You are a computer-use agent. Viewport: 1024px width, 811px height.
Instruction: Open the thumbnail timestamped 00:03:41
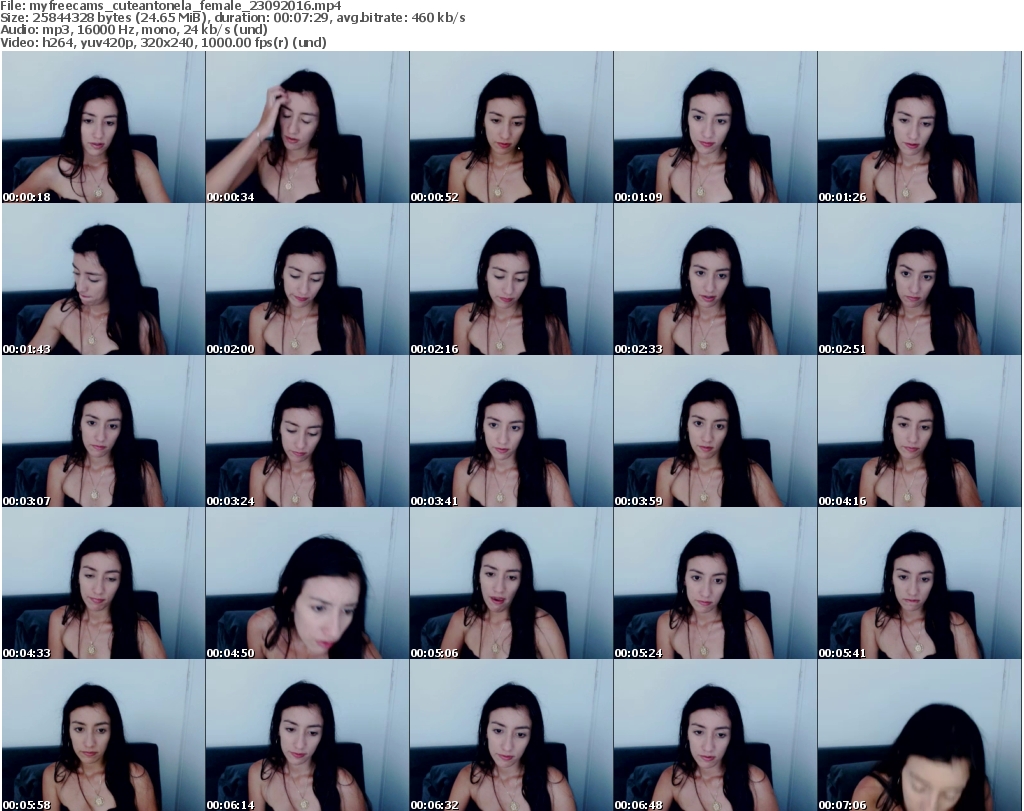(x=511, y=431)
